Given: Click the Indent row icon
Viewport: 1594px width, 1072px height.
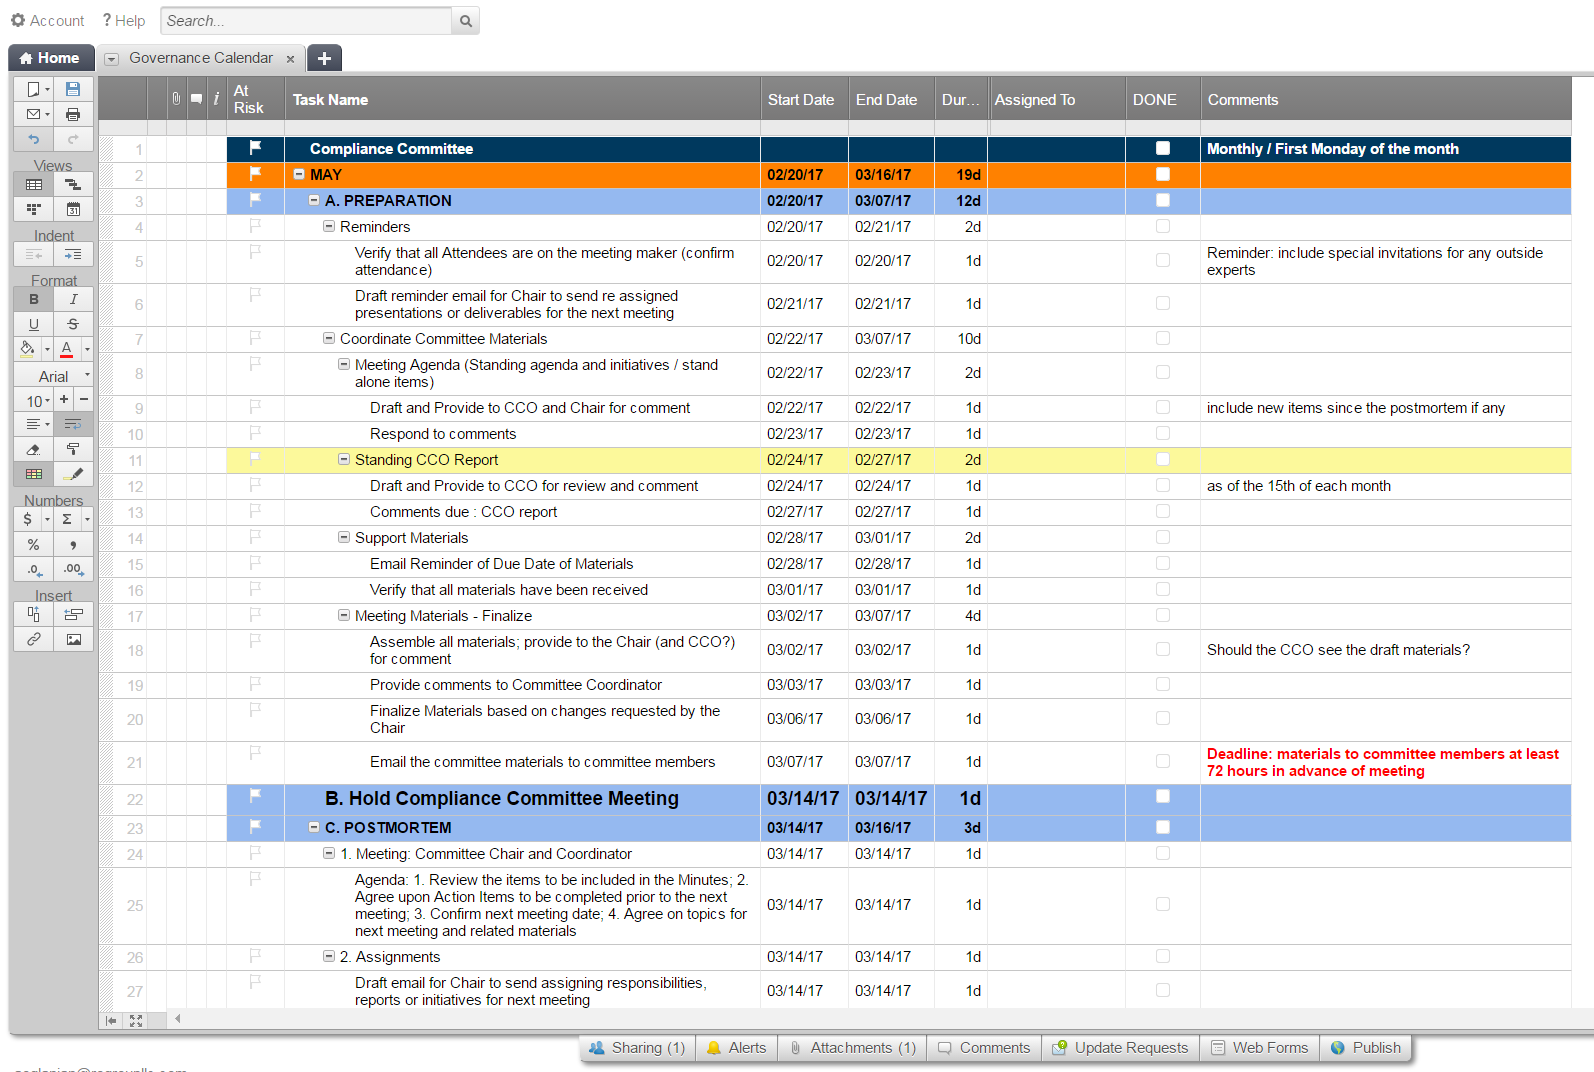Looking at the screenshot, I should click(x=73, y=254).
